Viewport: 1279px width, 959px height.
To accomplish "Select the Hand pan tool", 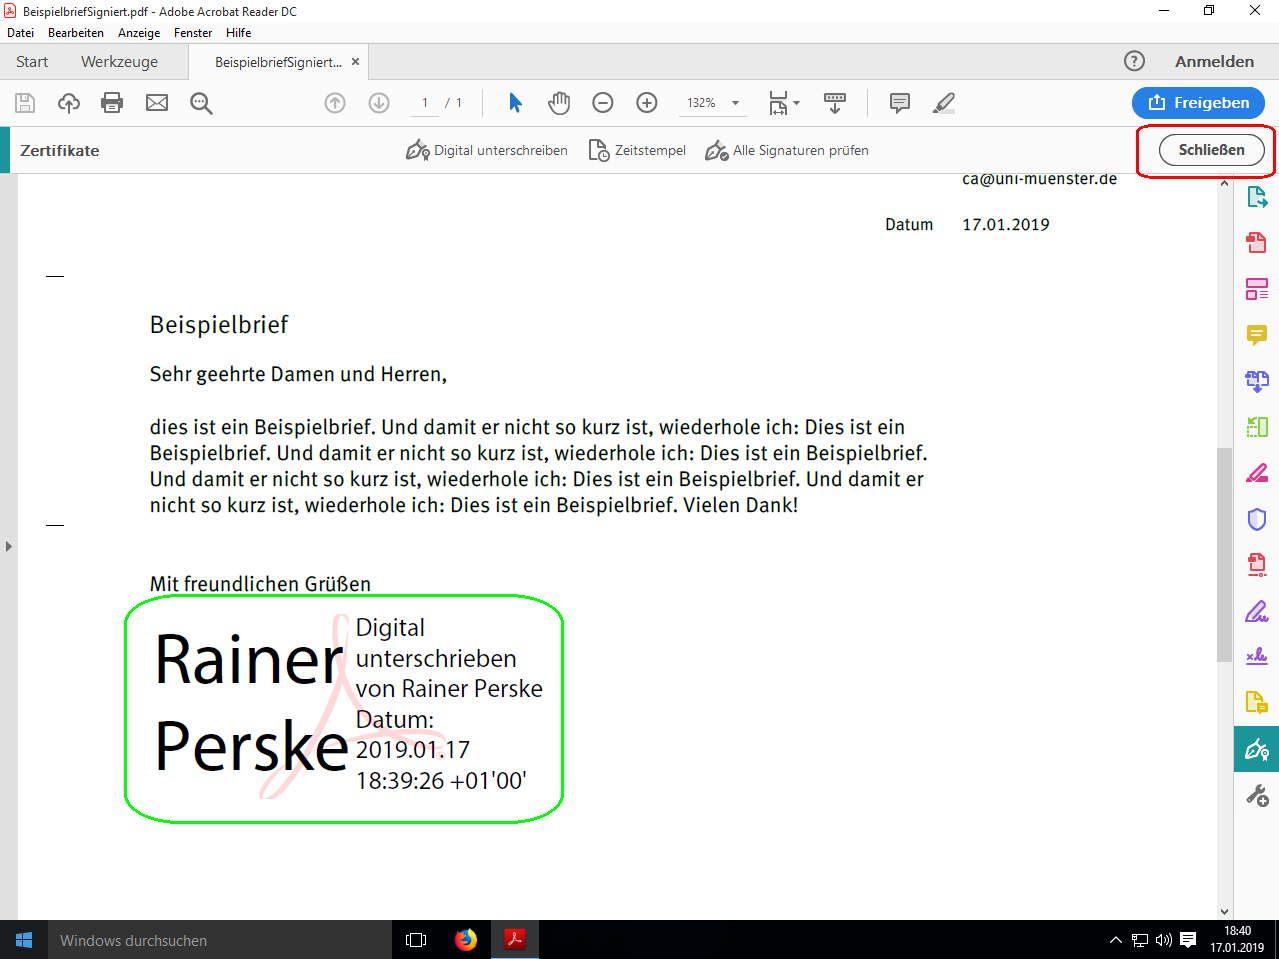I will [559, 103].
